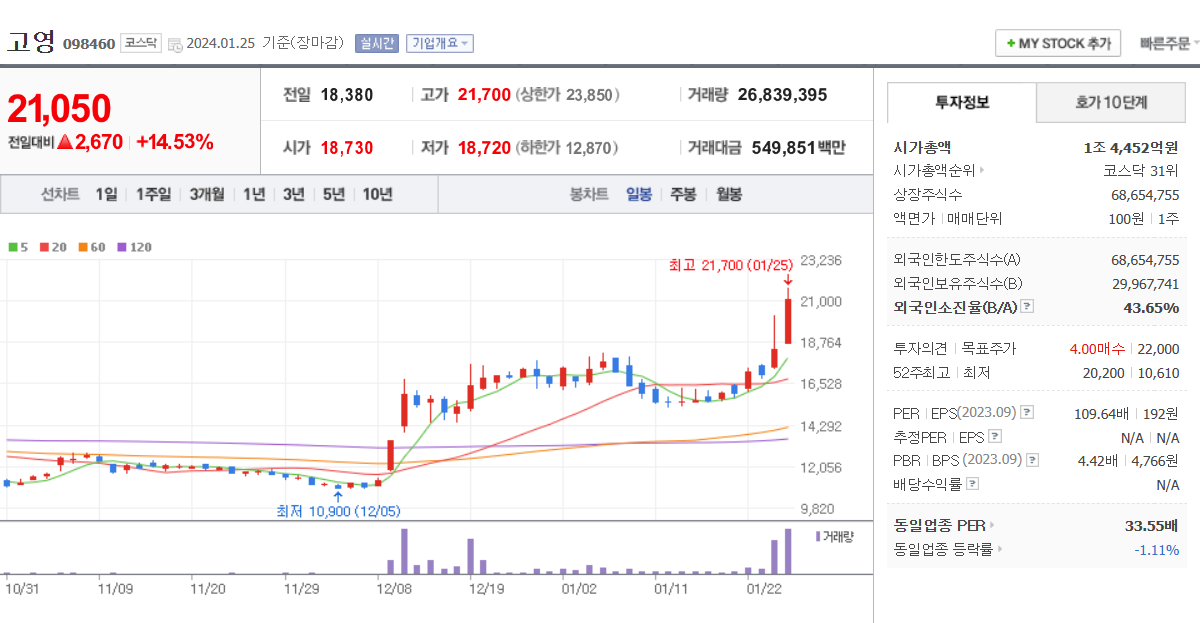1202x623 pixels.
Task: Click the tallest volume bar at the far right
Action: tap(788, 551)
